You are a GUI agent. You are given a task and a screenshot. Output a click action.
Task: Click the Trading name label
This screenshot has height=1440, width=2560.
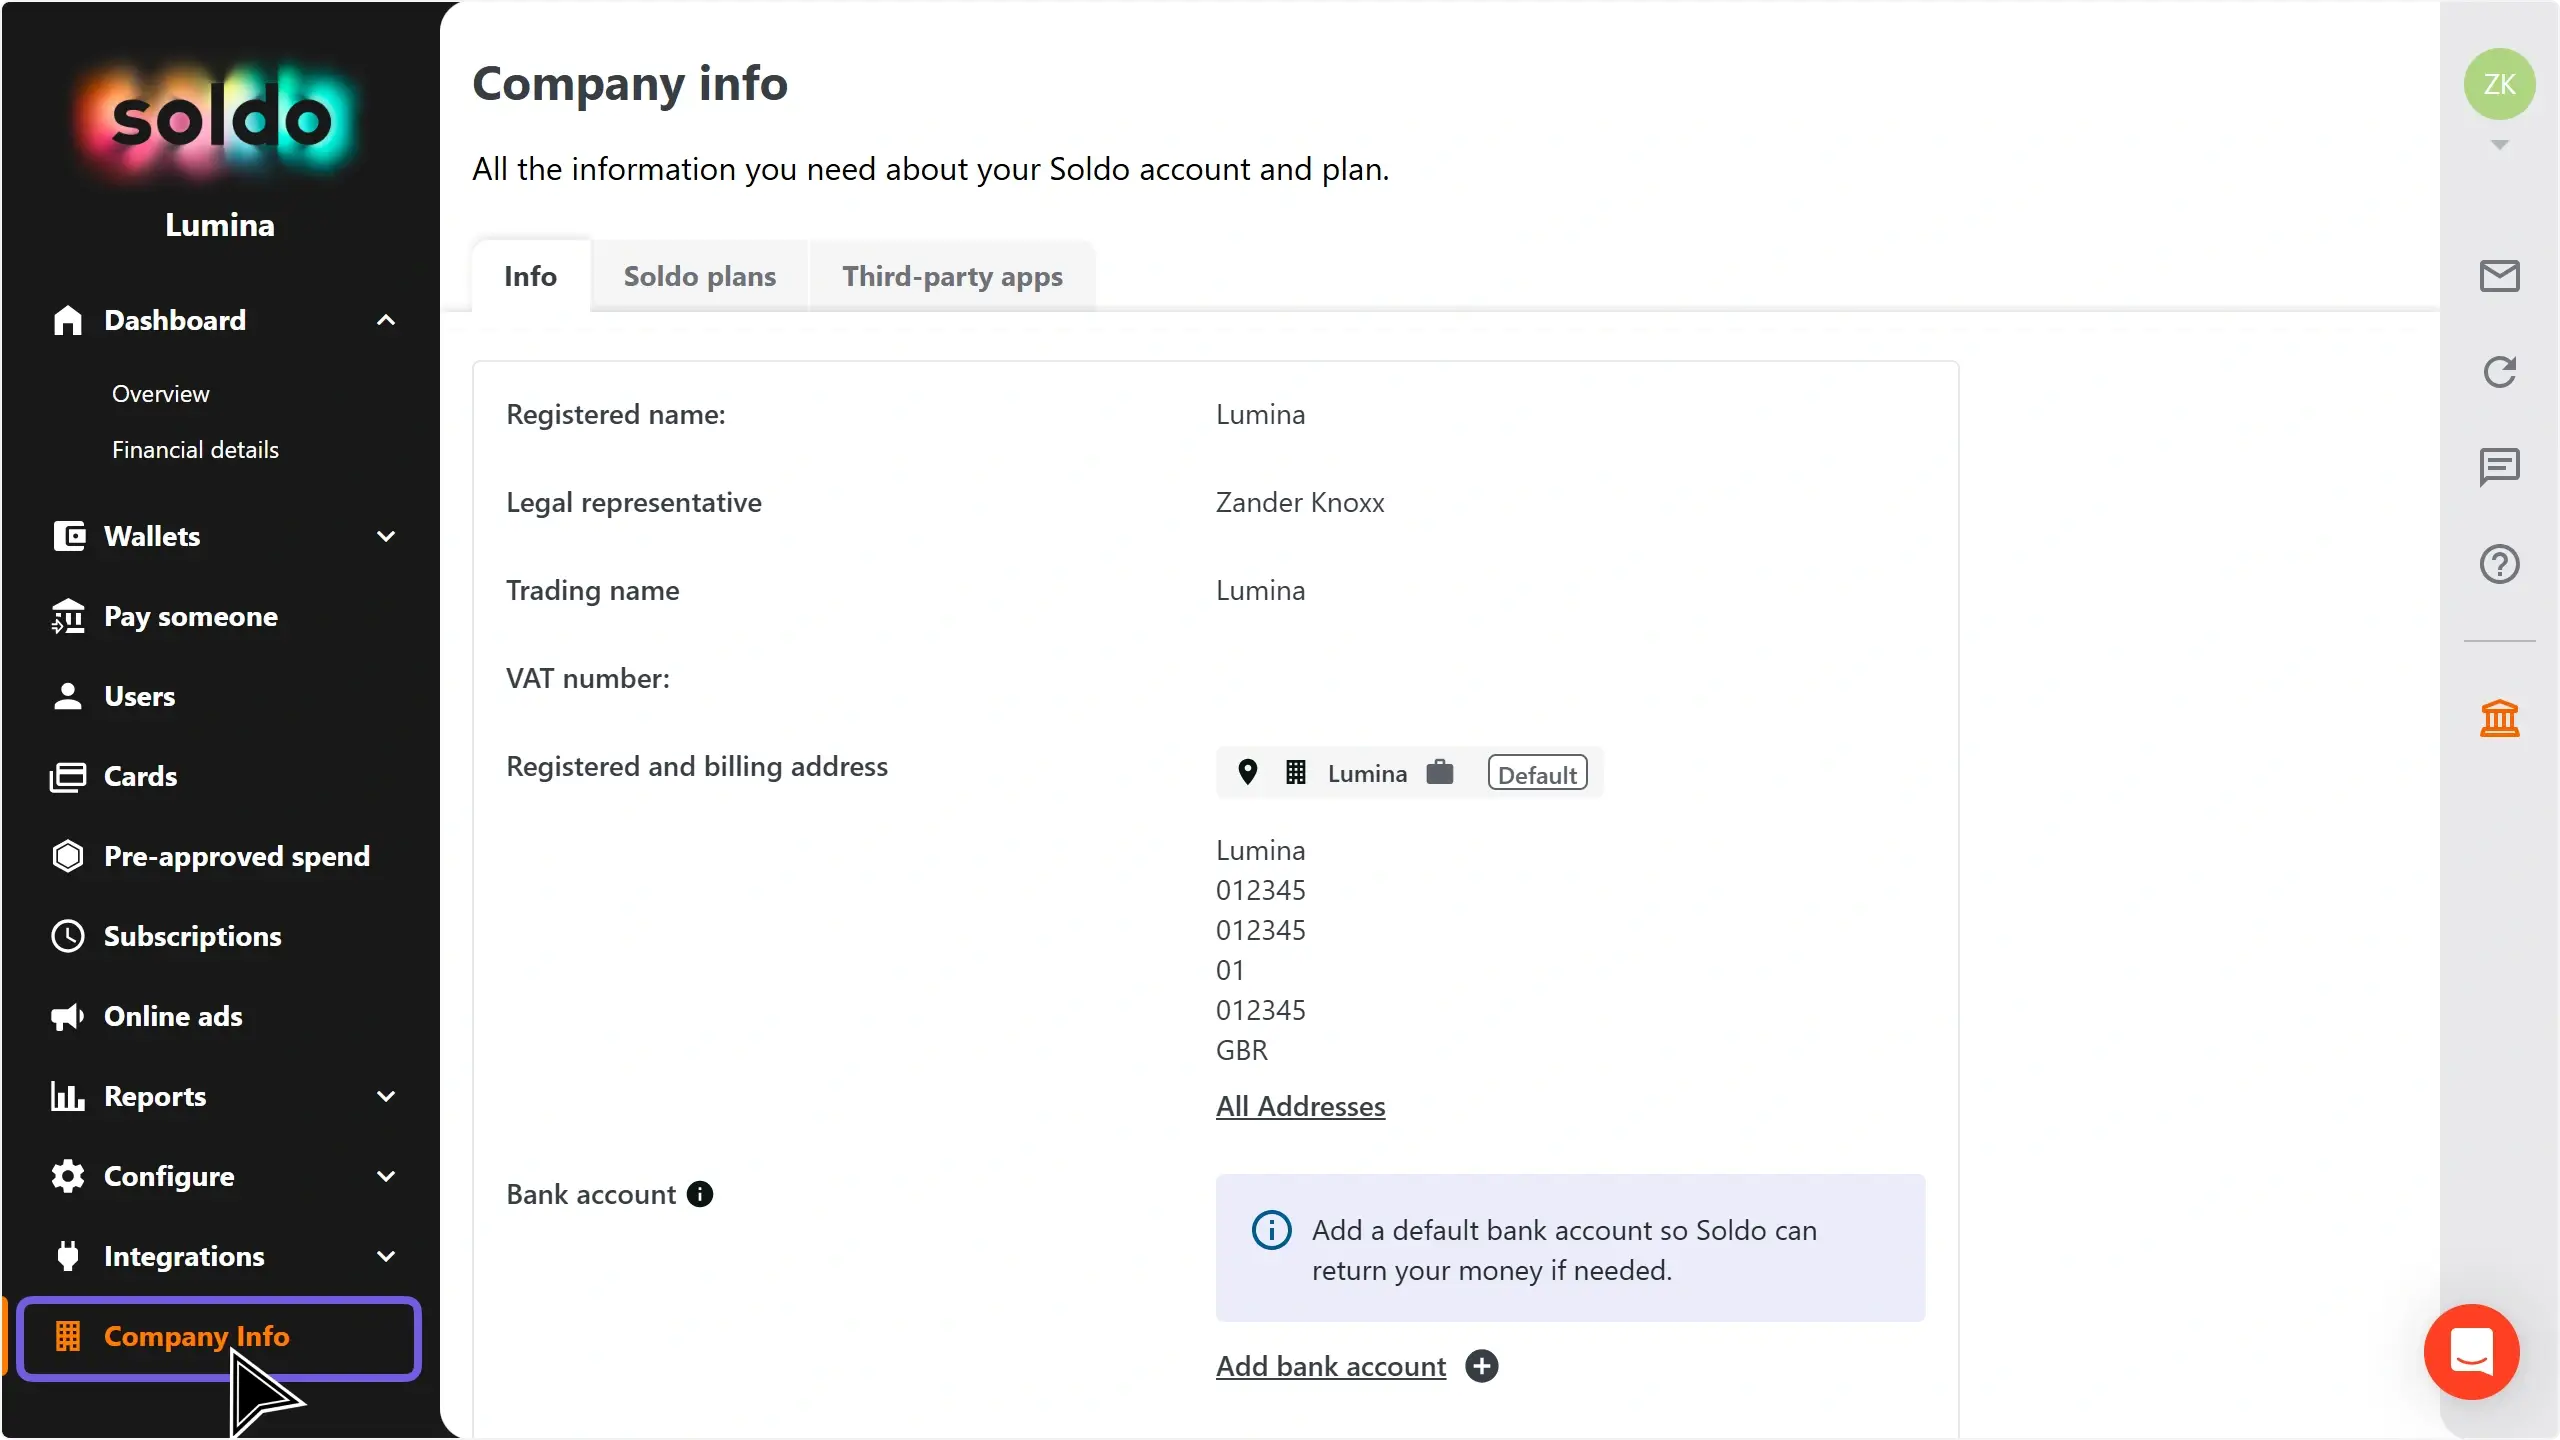coord(593,590)
